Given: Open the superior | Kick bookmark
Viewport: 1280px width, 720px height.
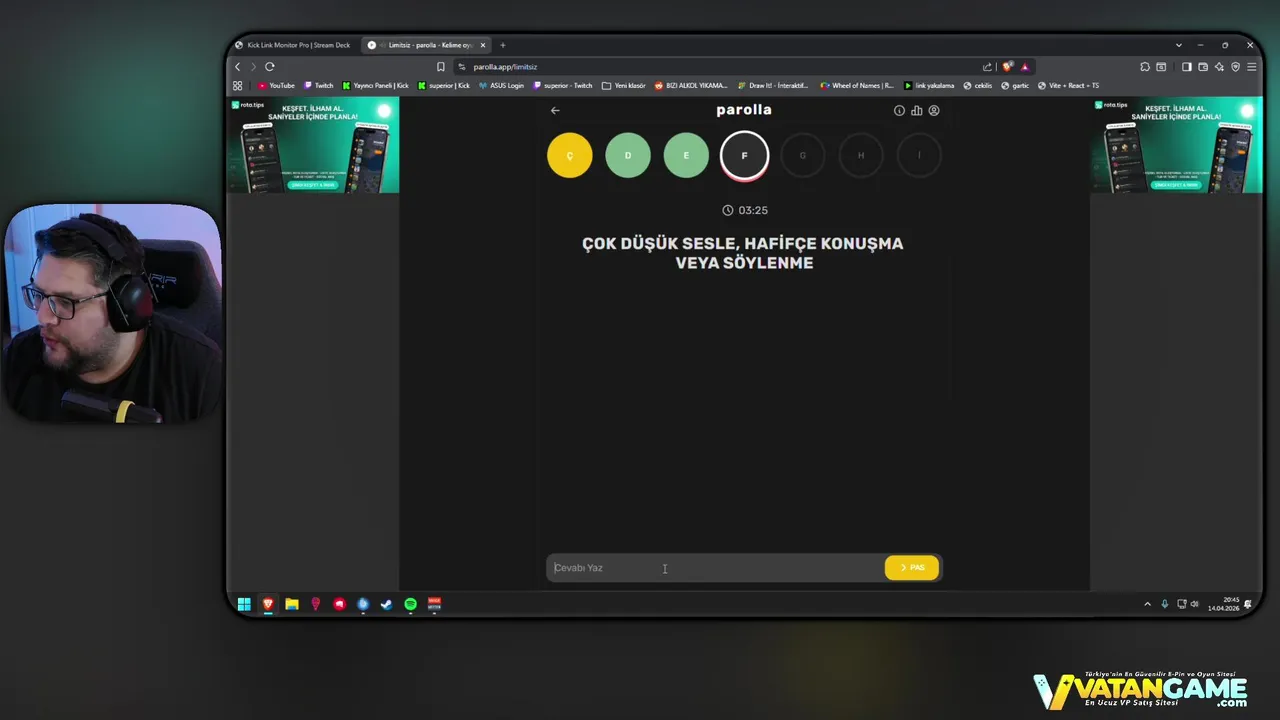Looking at the screenshot, I should point(444,86).
